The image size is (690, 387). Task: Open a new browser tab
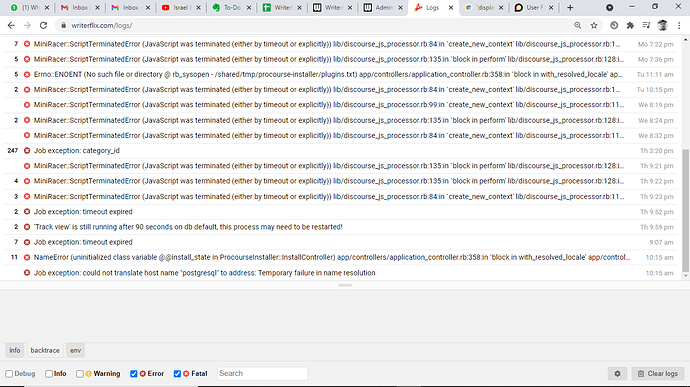click(570, 7)
